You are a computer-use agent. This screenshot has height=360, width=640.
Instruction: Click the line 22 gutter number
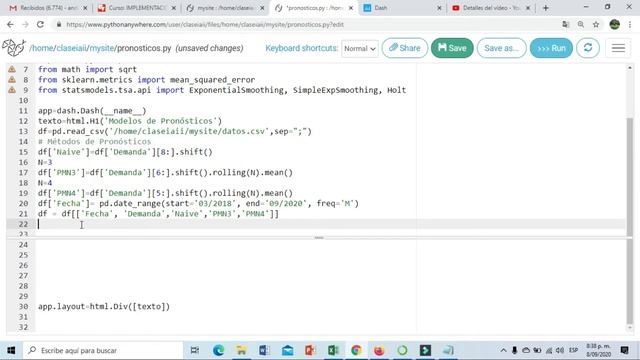23,224
